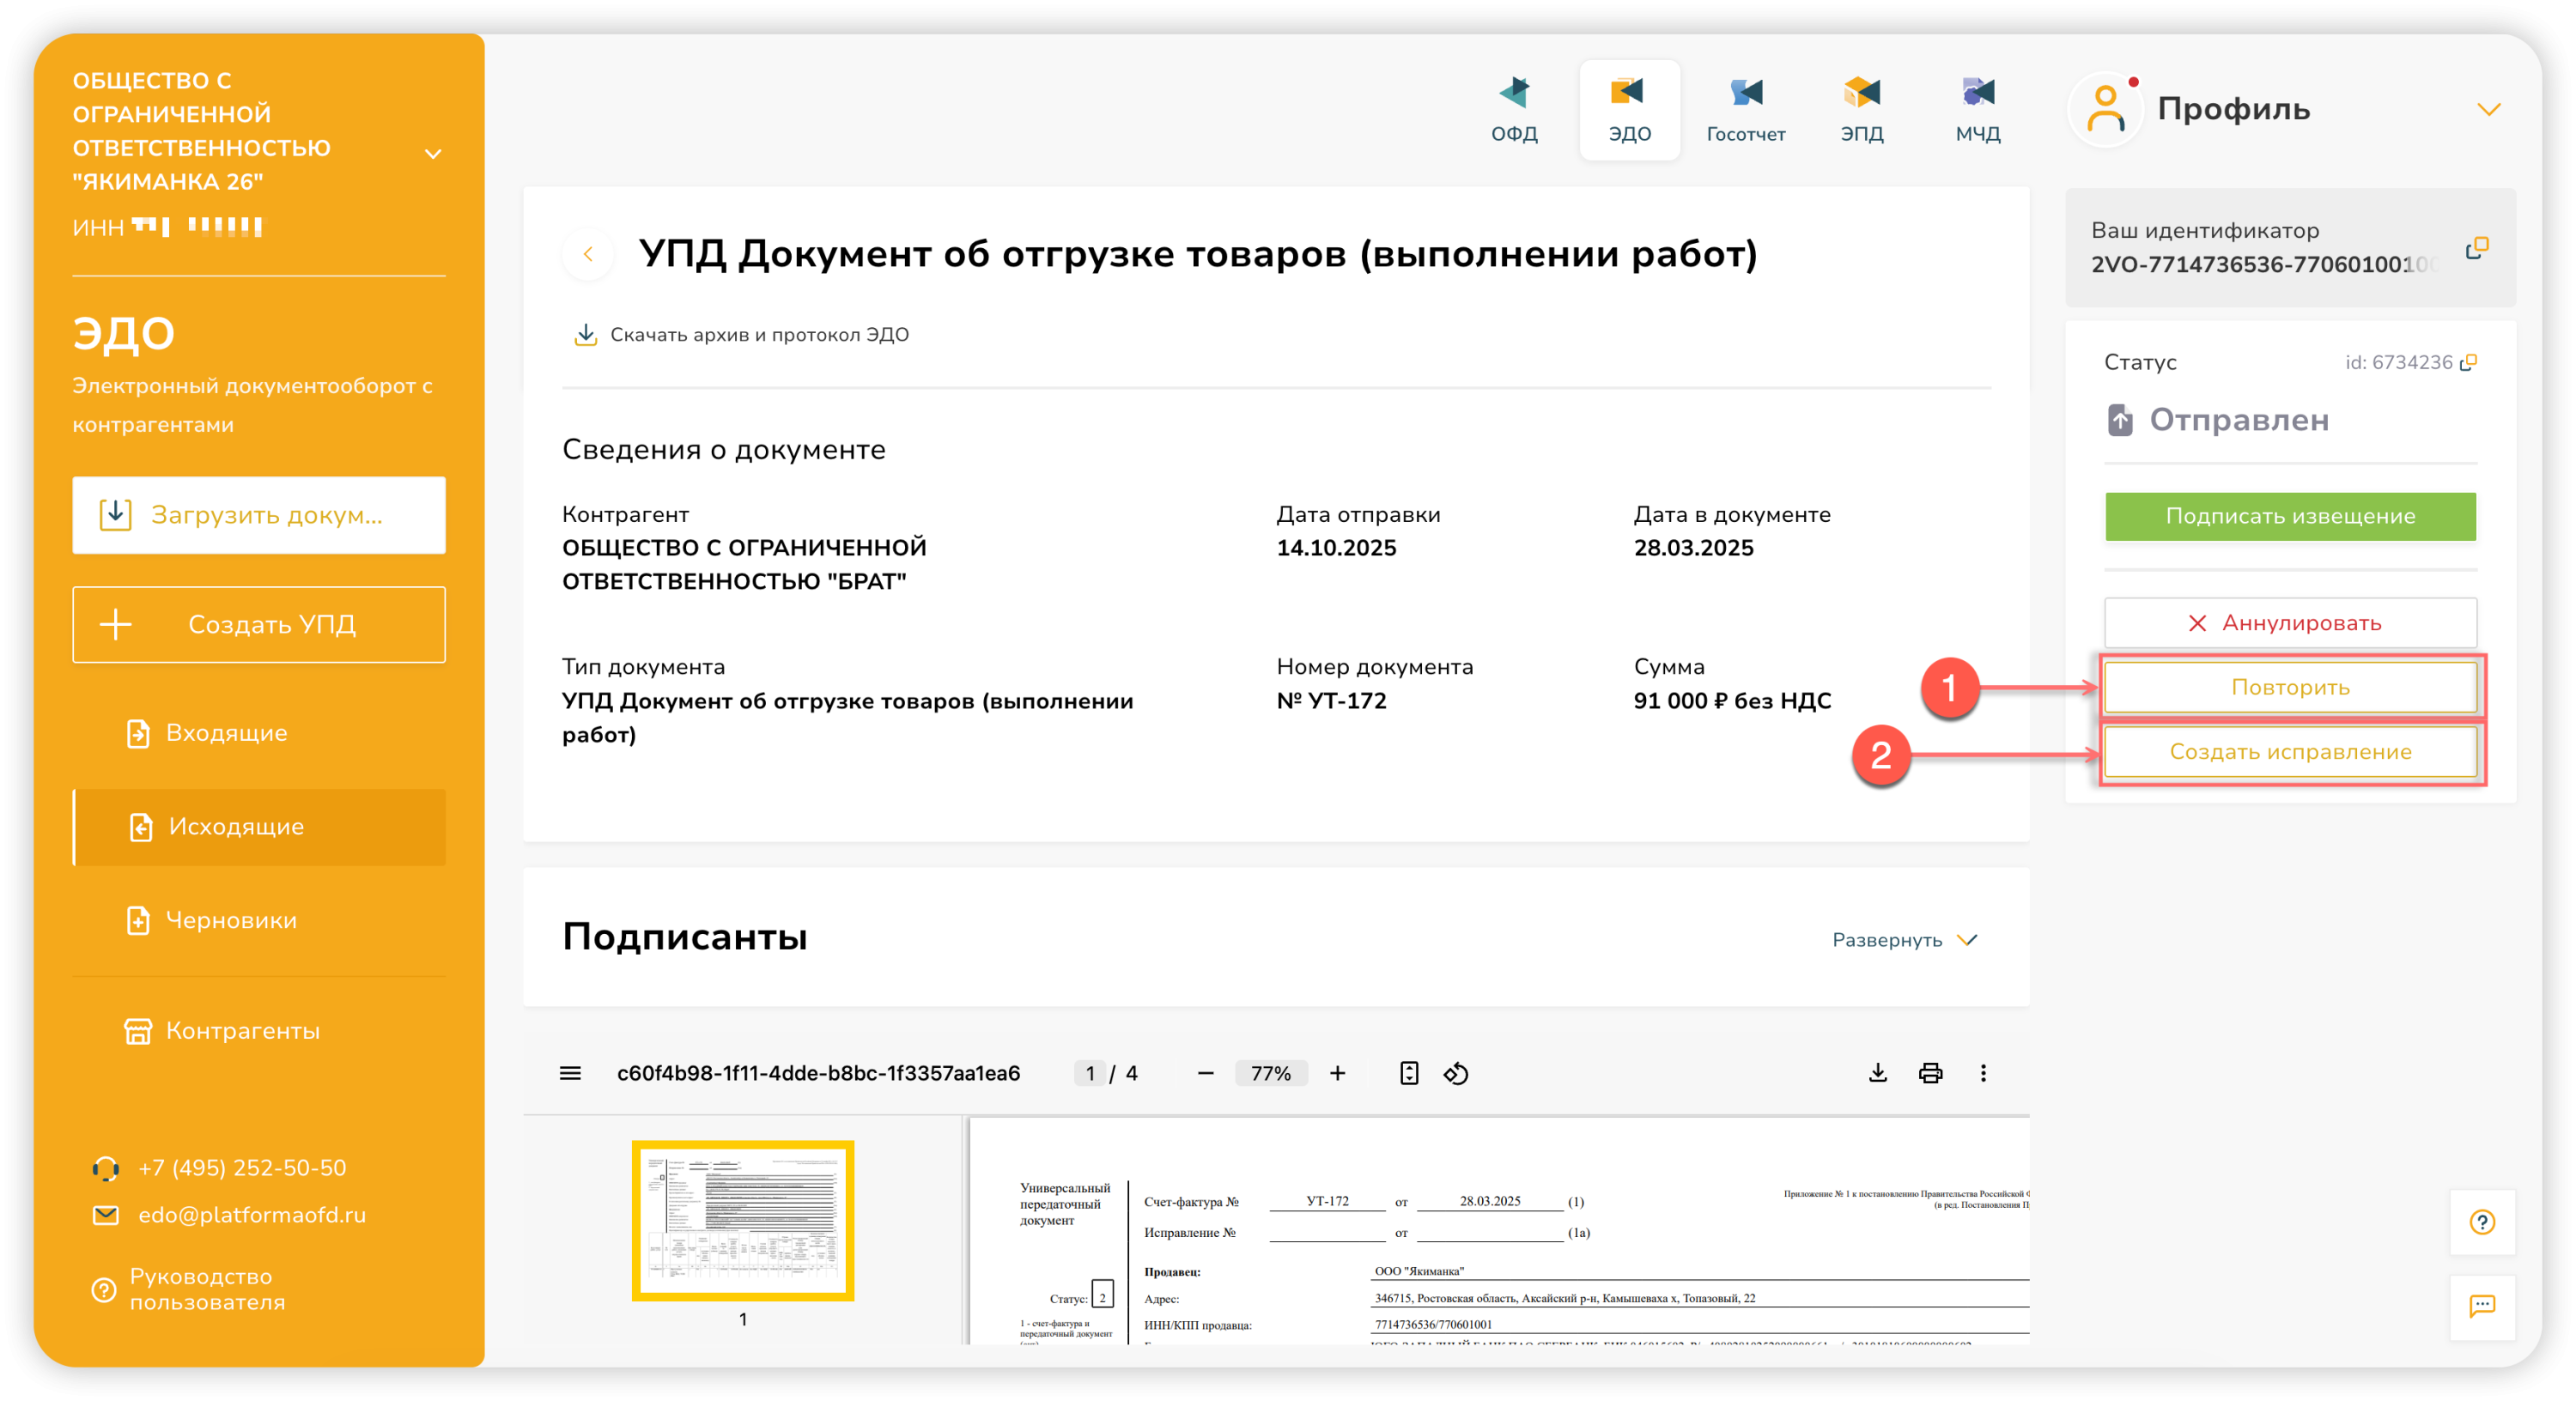Print the document from viewer toolbar
2576x1401 pixels.
(x=1930, y=1073)
